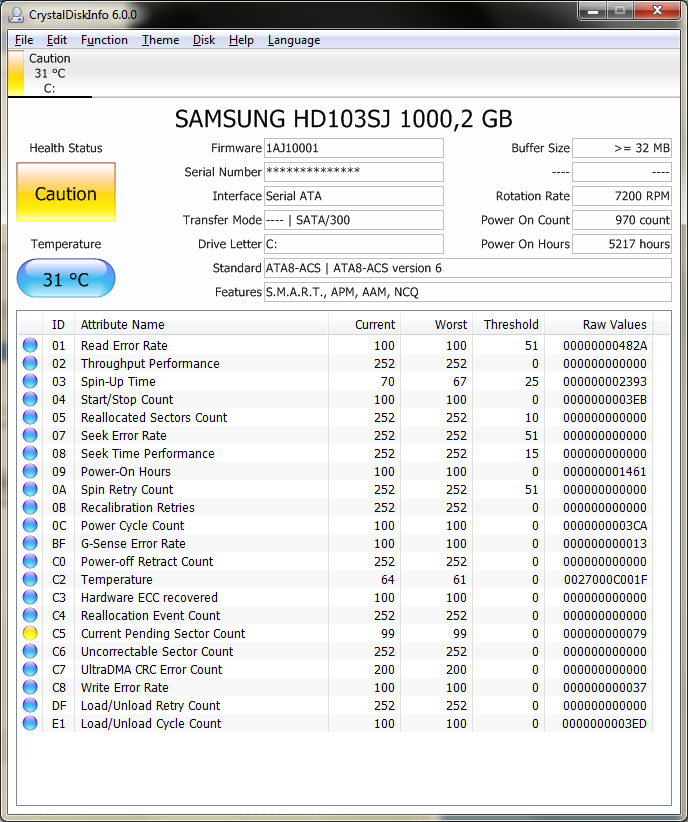Click the blue status icon for Power-On Hours

click(x=30, y=471)
